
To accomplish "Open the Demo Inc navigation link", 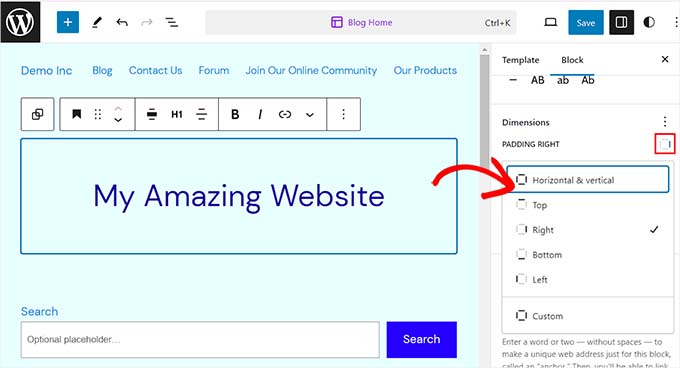I will pos(46,71).
